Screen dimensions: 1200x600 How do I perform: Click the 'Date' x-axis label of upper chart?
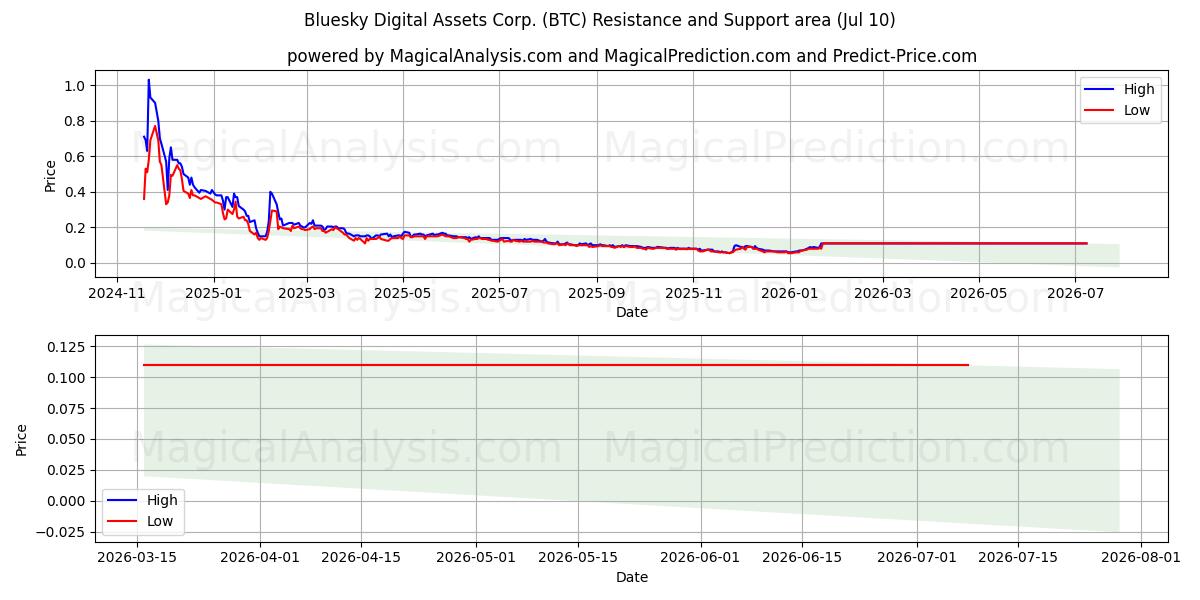point(632,312)
